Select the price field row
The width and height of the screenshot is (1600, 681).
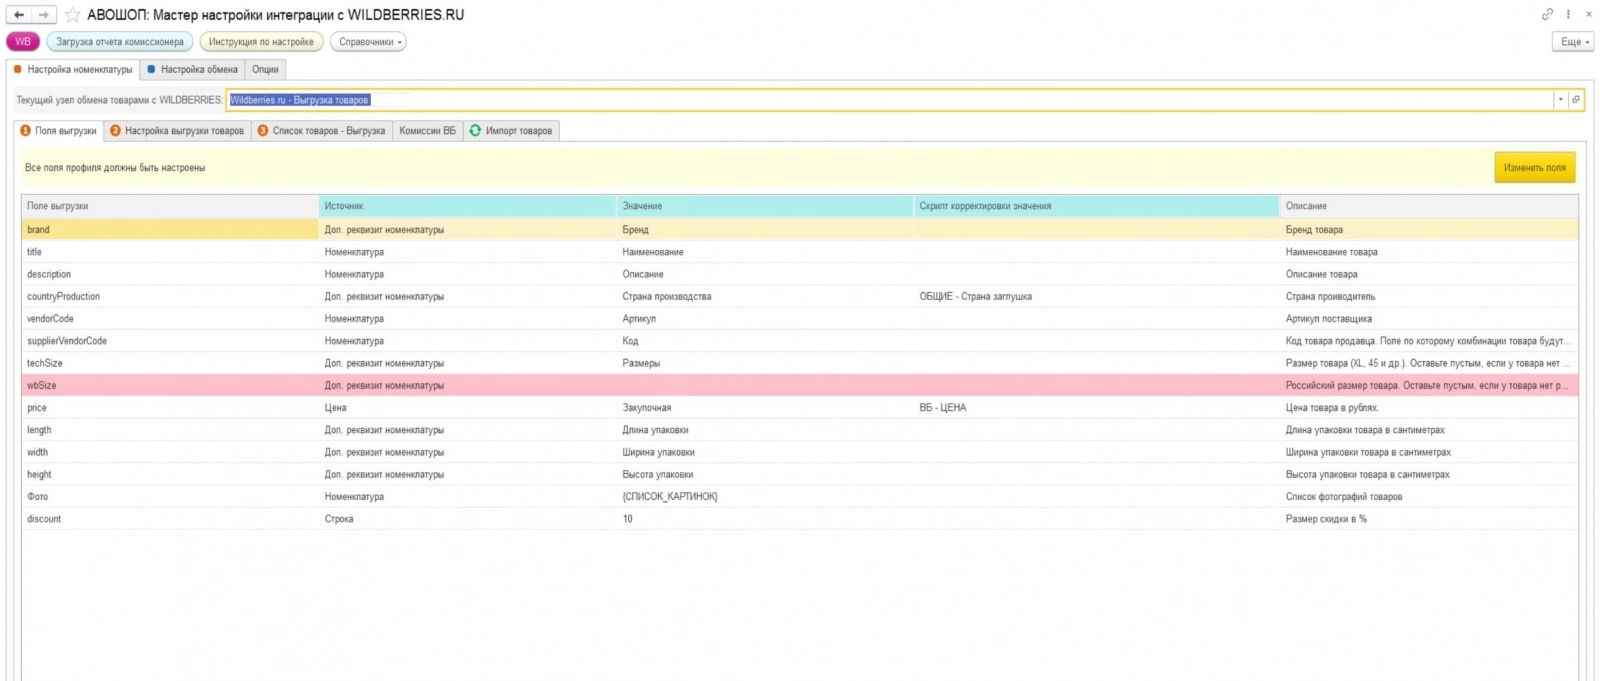tap(800, 408)
